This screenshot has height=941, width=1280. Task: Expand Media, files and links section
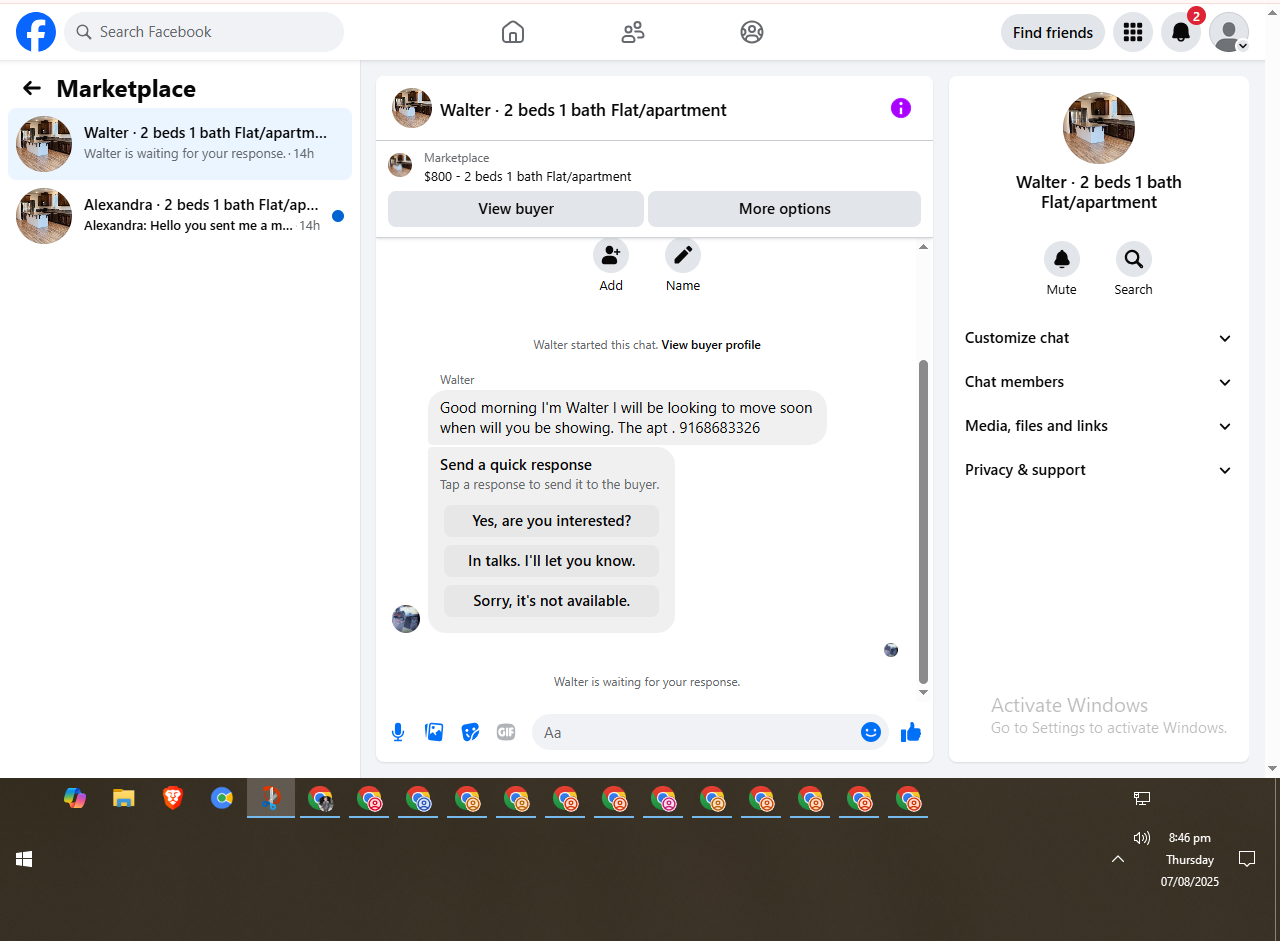(x=1099, y=426)
